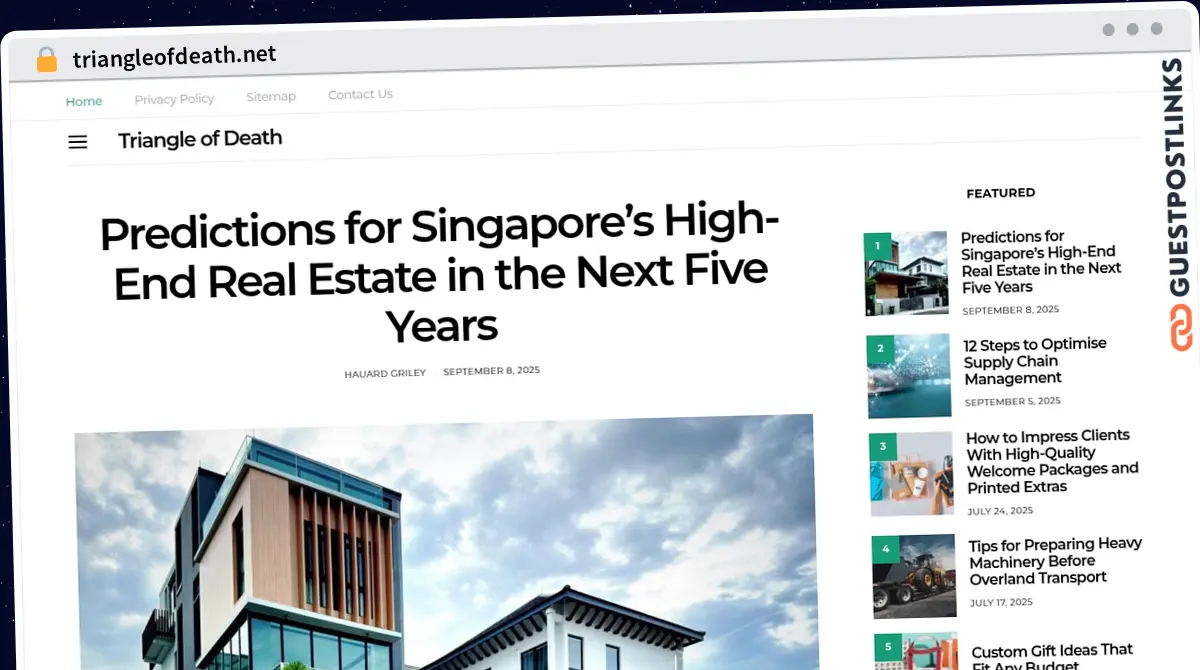Viewport: 1200px width, 670px height.
Task: Click the padlock icon in address bar
Action: pos(46,60)
